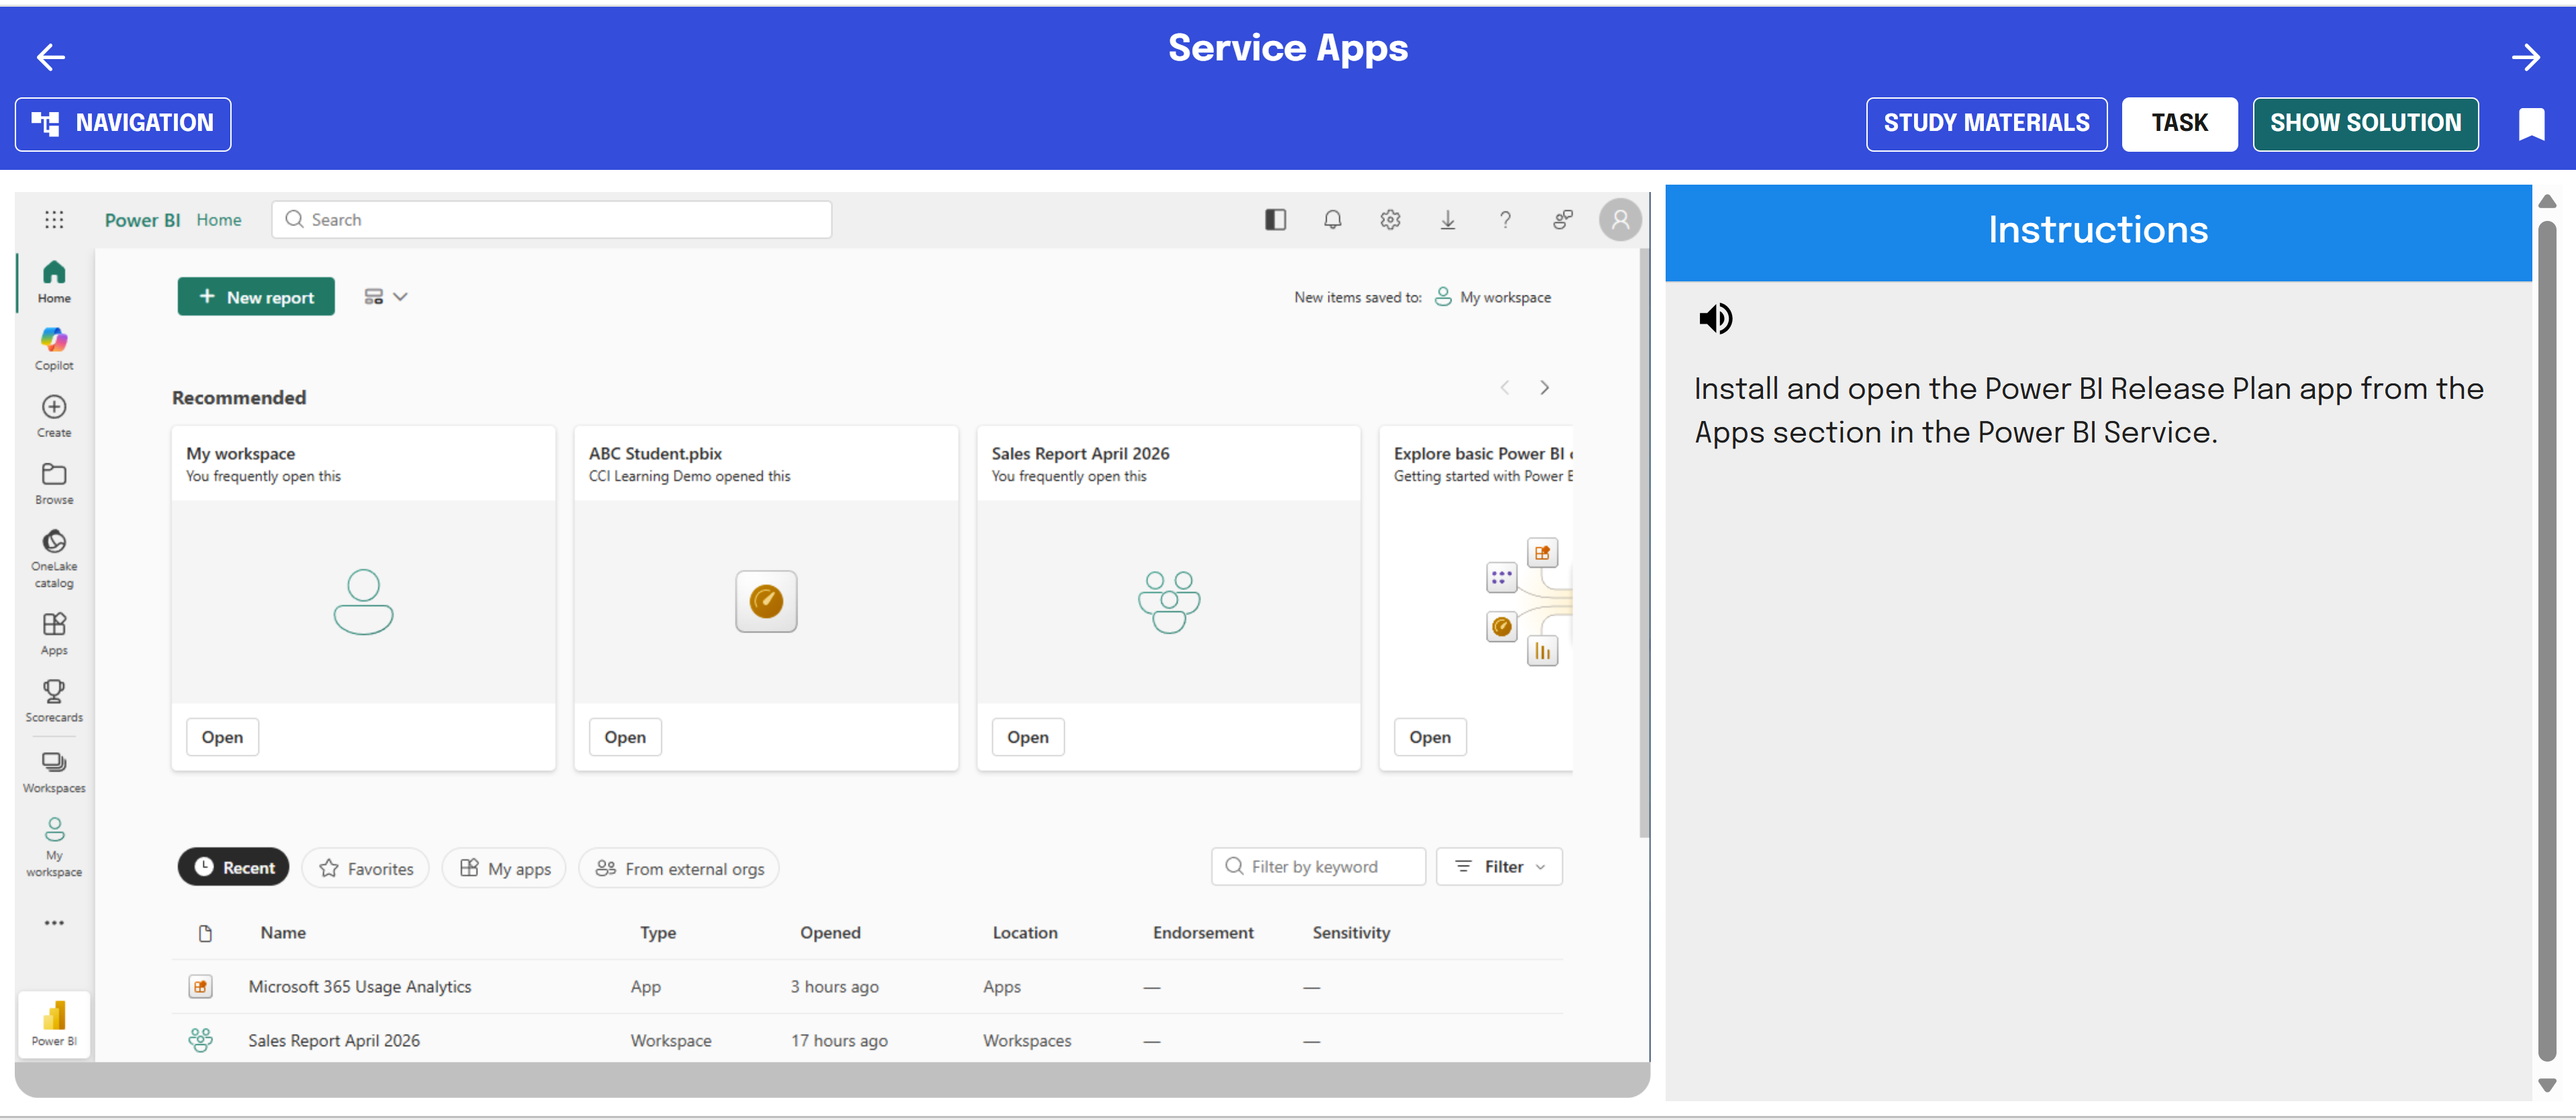Open Copilot from the sidebar
The image size is (2576, 1120).
[x=54, y=349]
